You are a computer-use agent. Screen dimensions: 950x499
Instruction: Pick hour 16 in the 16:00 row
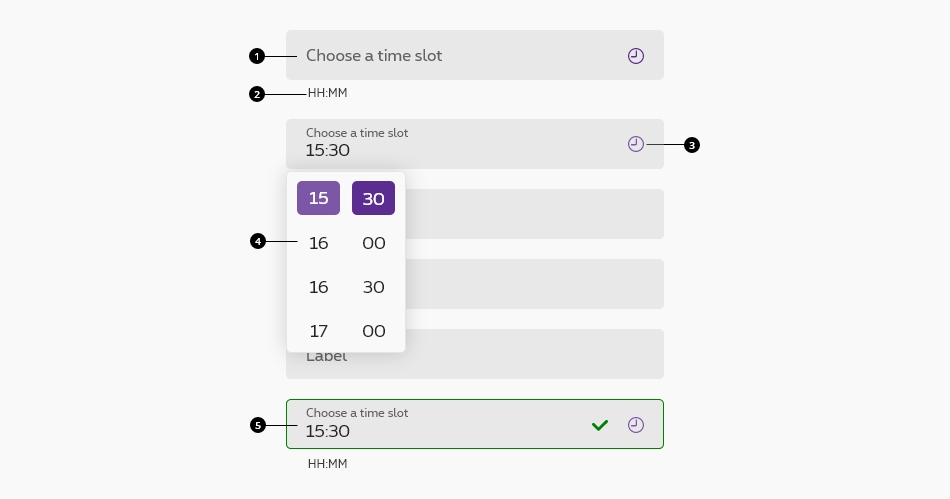pyautogui.click(x=318, y=243)
